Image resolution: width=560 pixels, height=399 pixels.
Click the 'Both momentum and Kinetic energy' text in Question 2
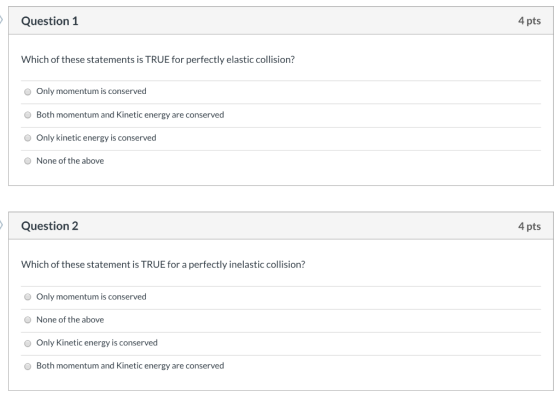pyautogui.click(x=130, y=366)
